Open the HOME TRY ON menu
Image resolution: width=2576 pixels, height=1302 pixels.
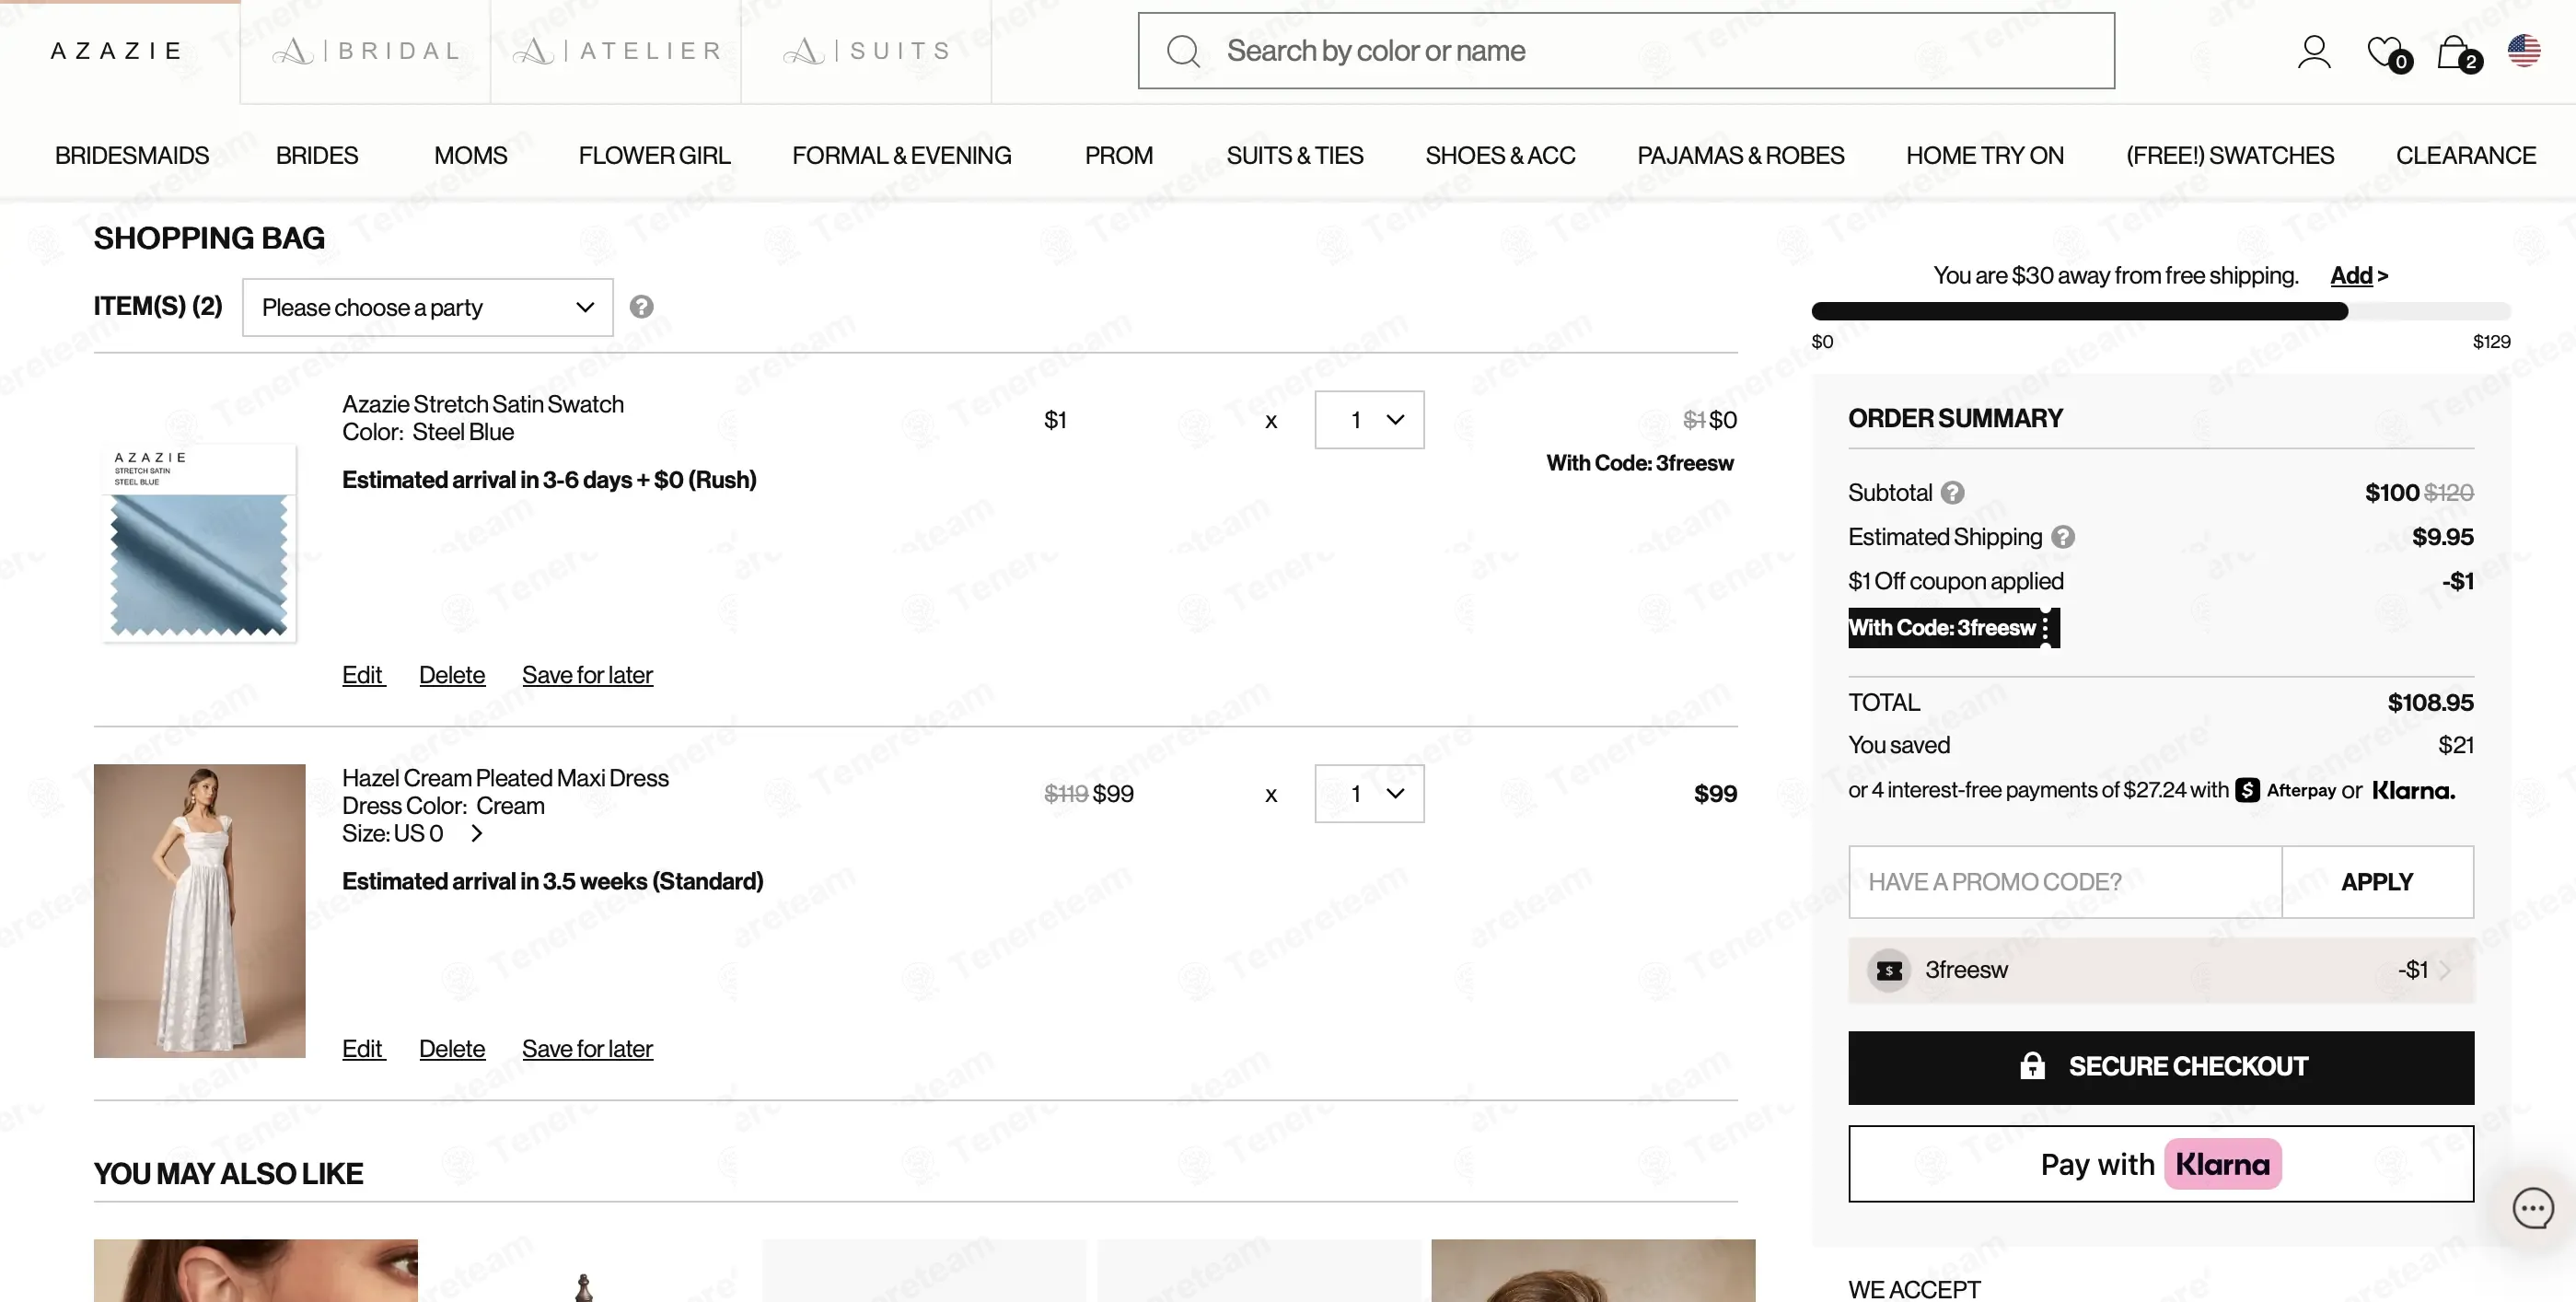pos(1985,155)
